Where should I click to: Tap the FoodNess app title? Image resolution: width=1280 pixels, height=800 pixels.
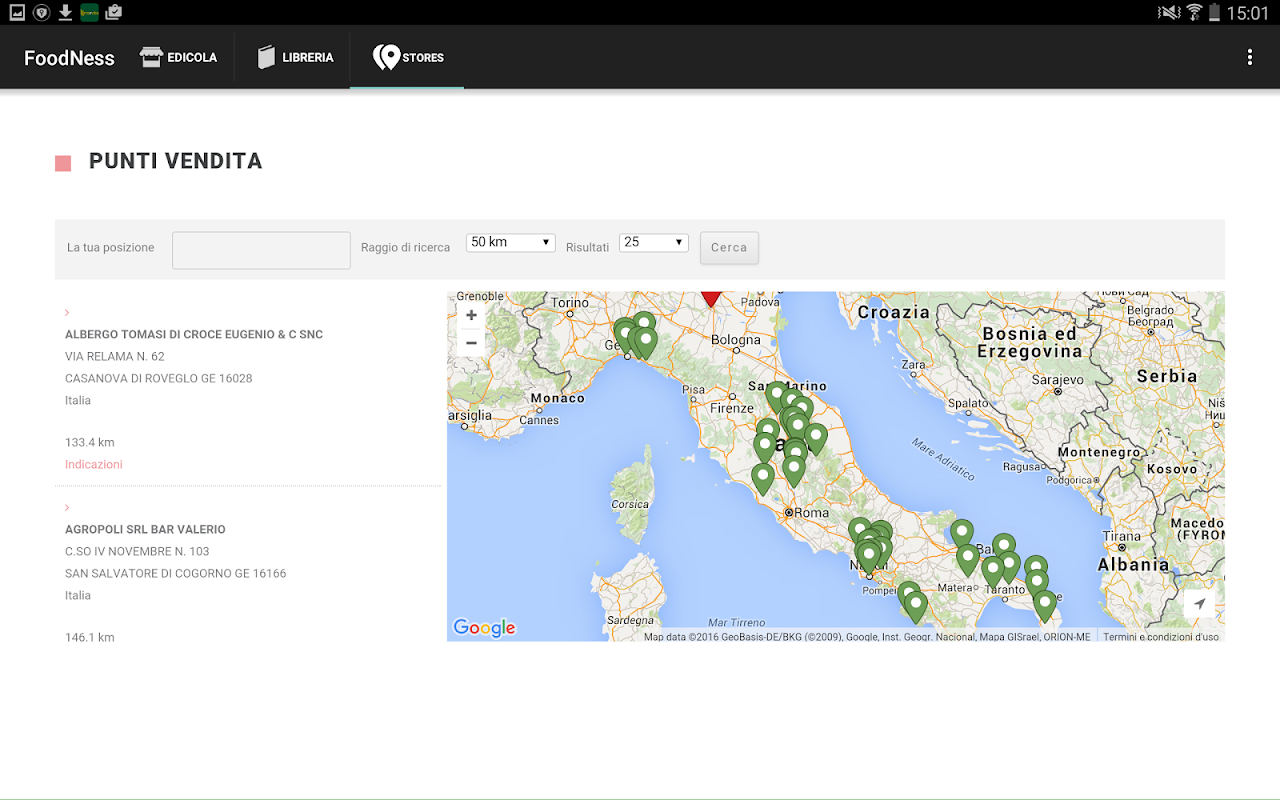tap(69, 57)
